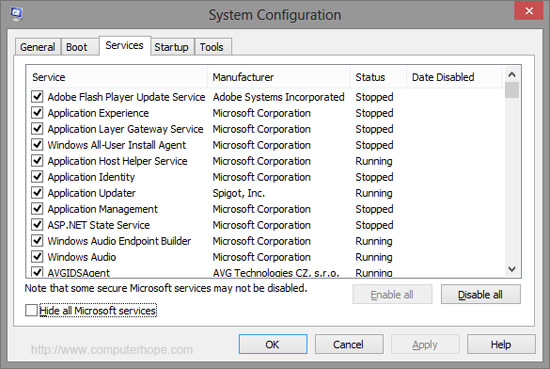Image resolution: width=550 pixels, height=369 pixels.
Task: Close the System Configuration window
Action: click(529, 11)
